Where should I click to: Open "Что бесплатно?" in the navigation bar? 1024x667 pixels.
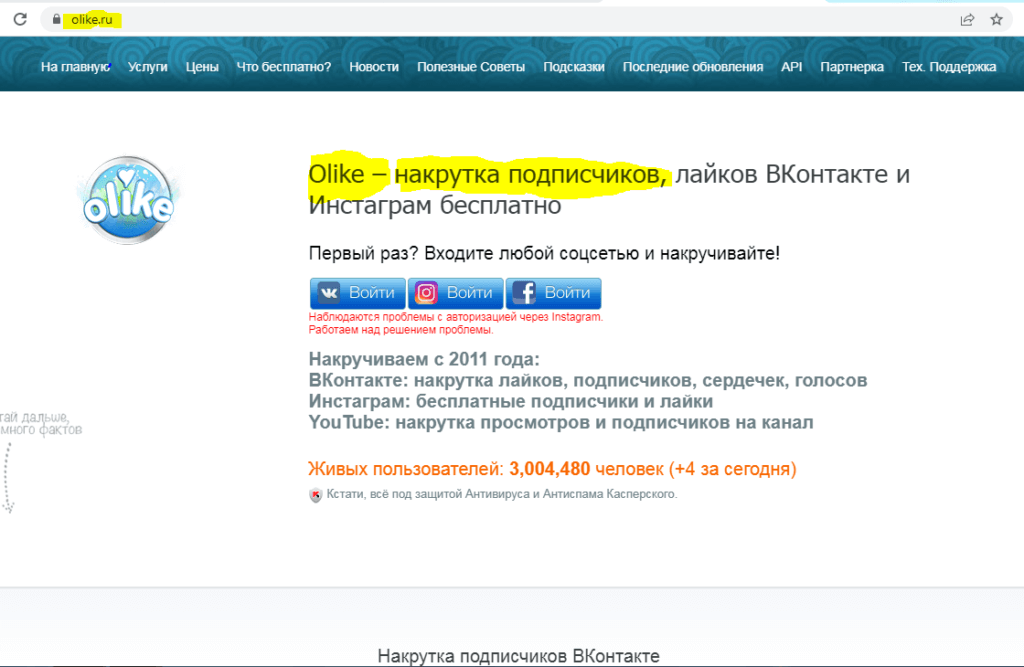coord(284,67)
